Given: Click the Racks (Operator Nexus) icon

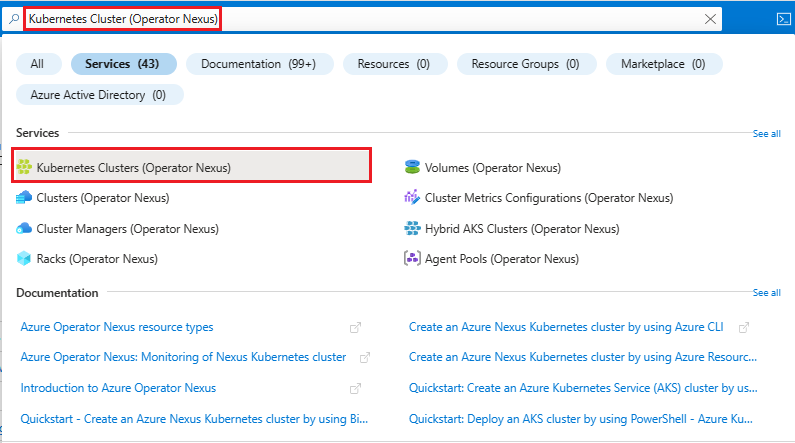Looking at the screenshot, I should click(x=25, y=259).
